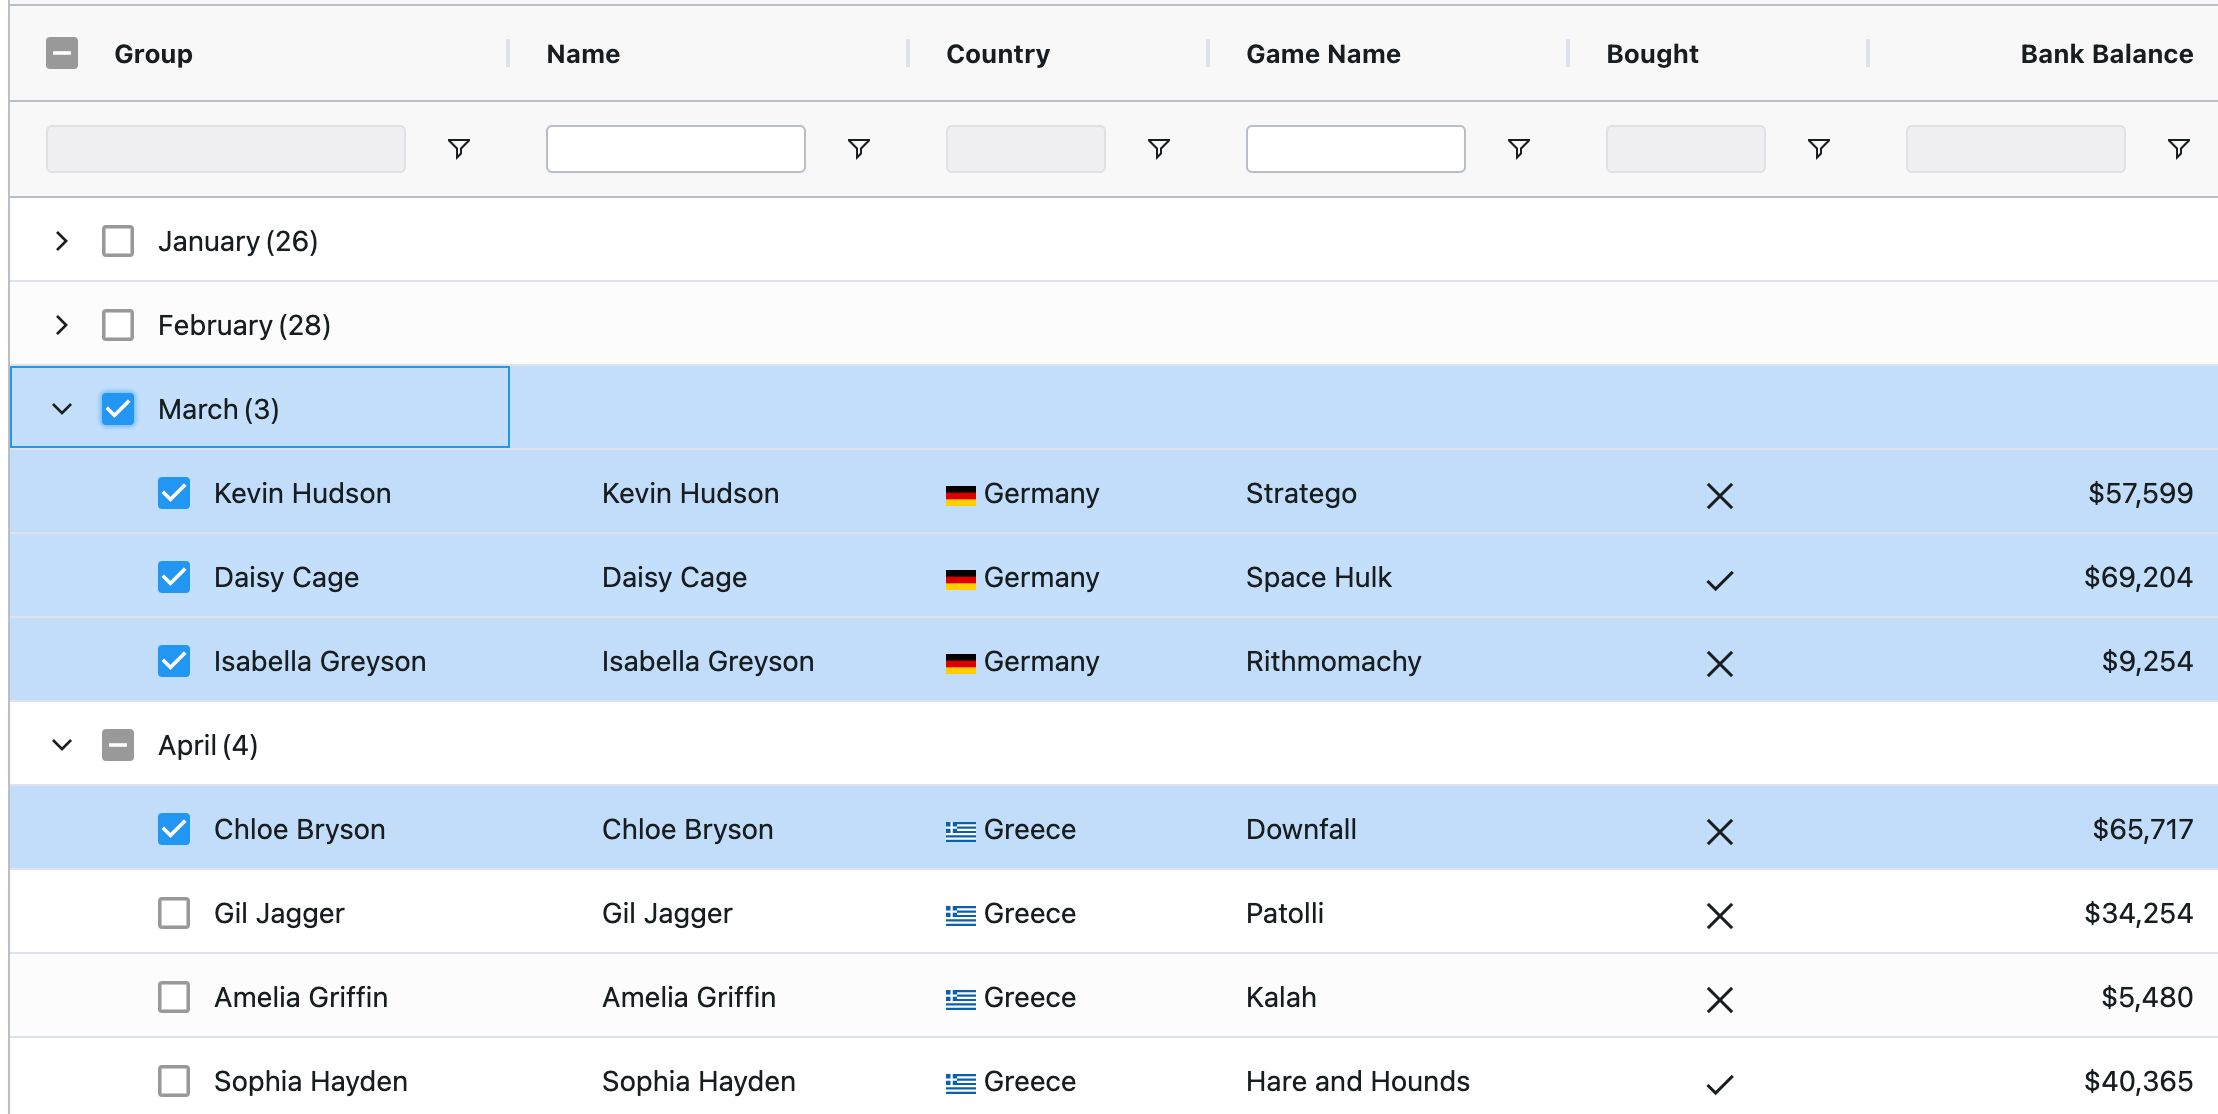This screenshot has height=1114, width=2218.
Task: Collapse the March group
Action: [62, 409]
